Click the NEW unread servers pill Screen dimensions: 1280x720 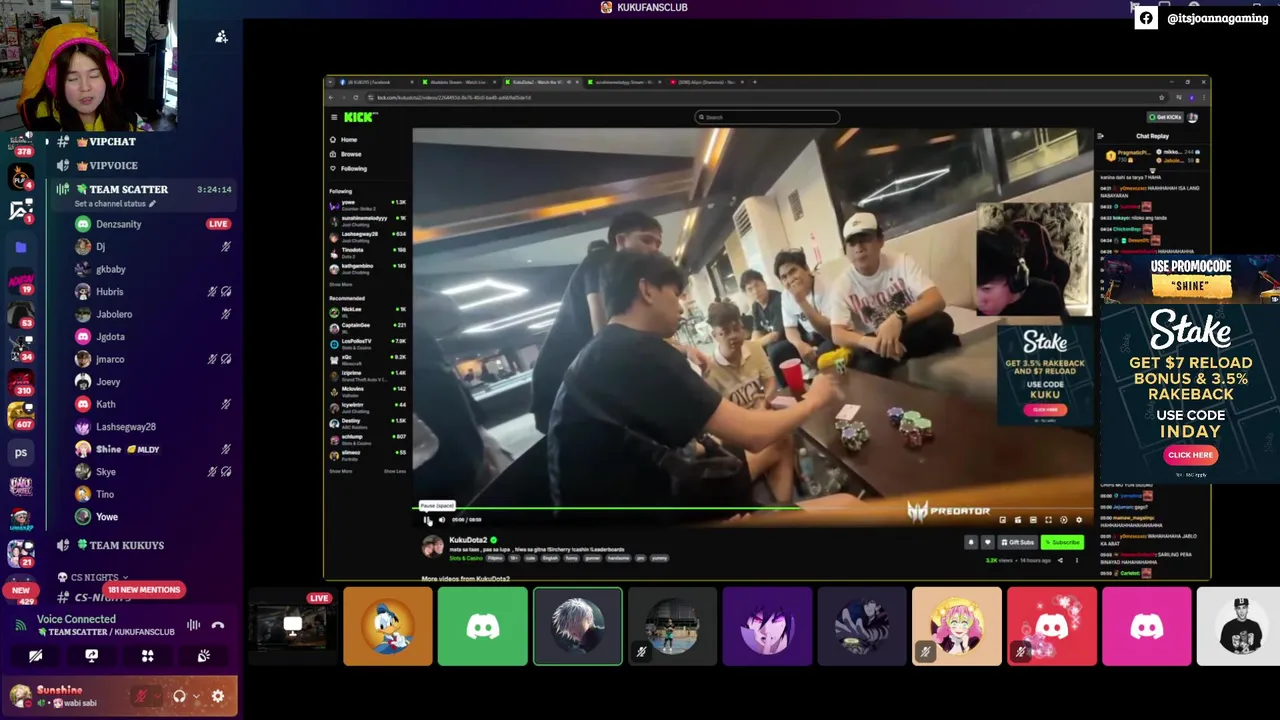click(x=21, y=590)
